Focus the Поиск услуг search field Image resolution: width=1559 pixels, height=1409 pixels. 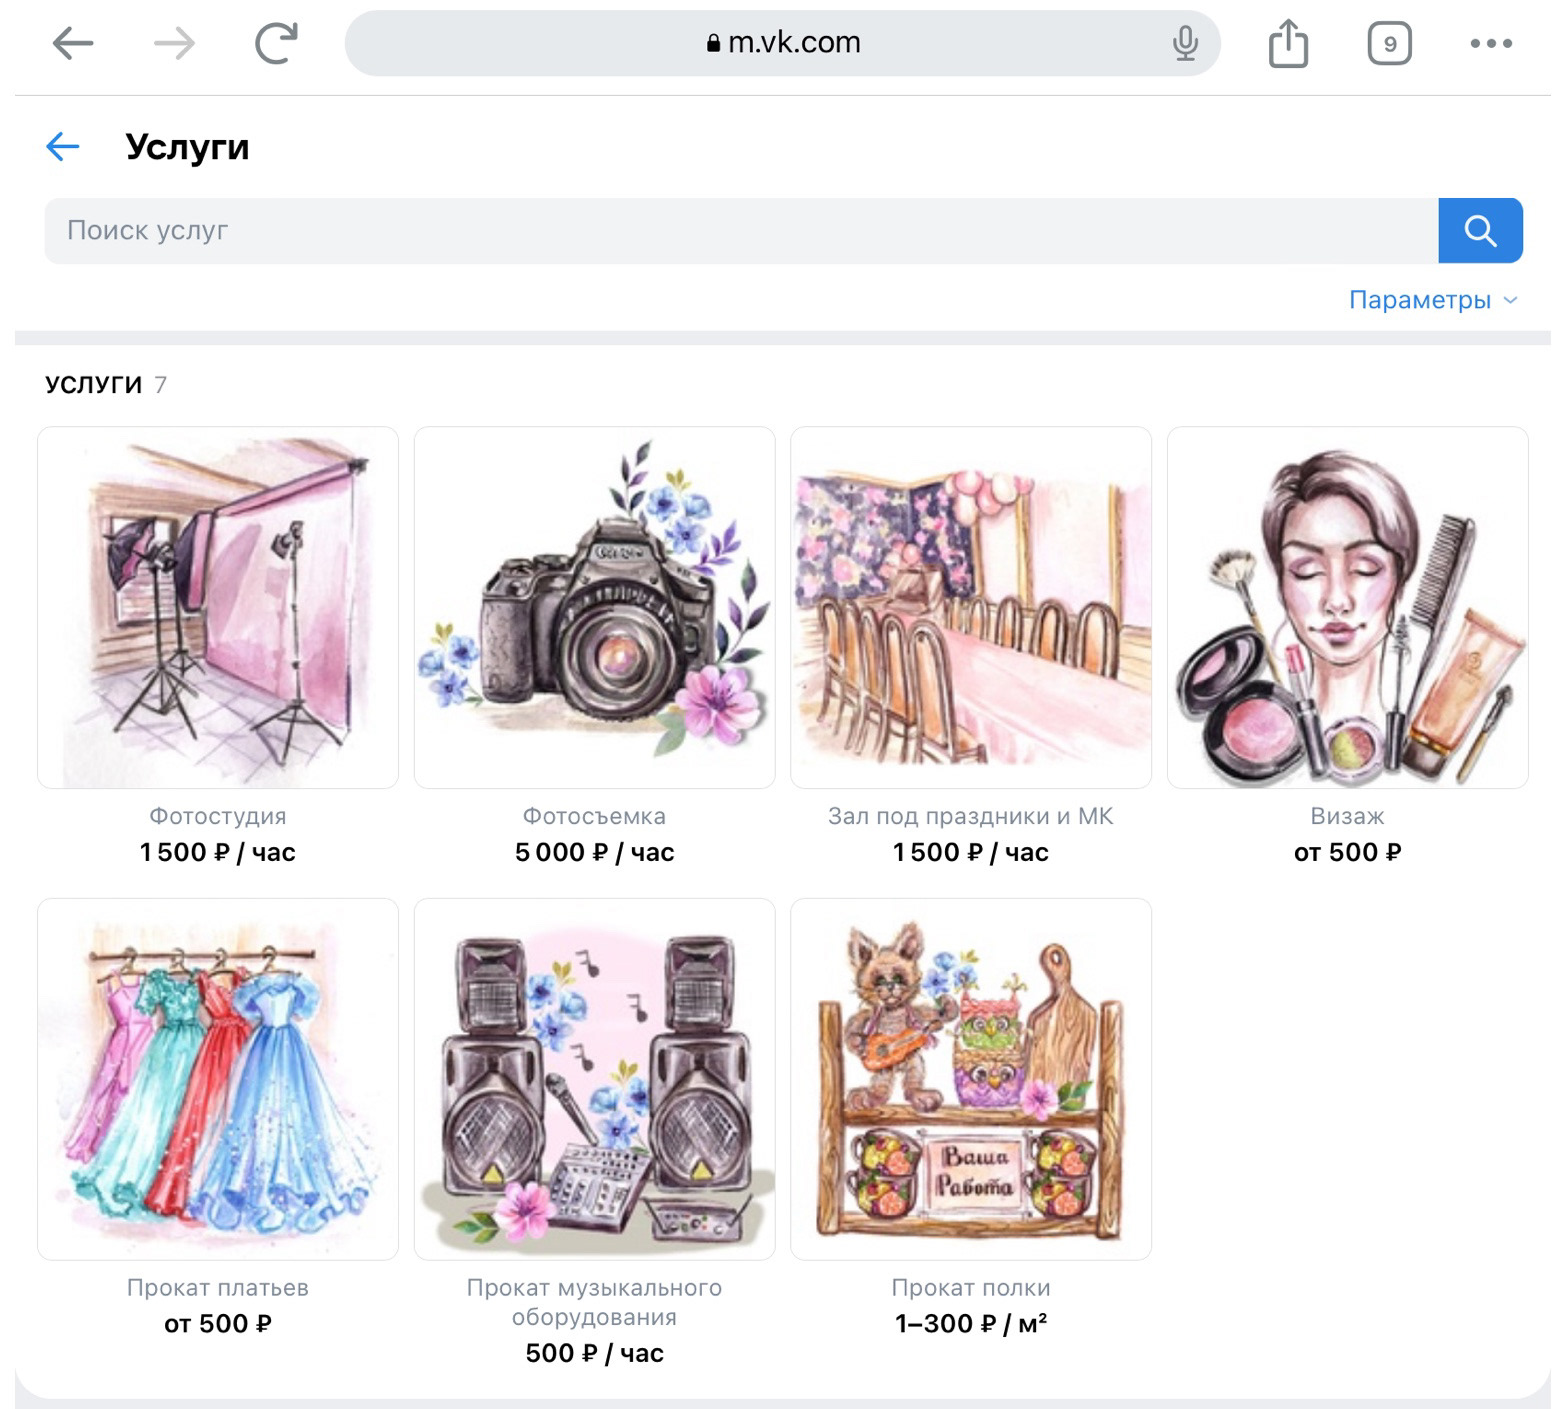point(740,231)
